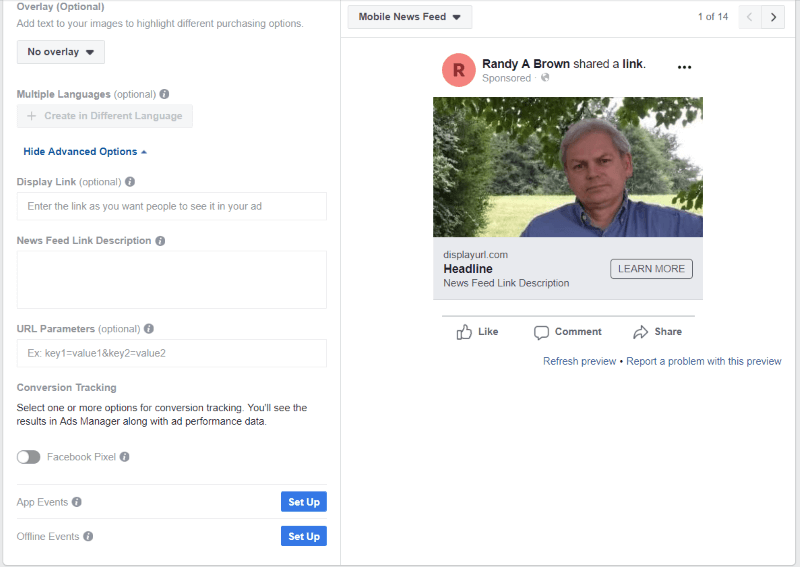Click info icon next to Multiple Languages
Image resolution: width=800 pixels, height=567 pixels.
[164, 94]
